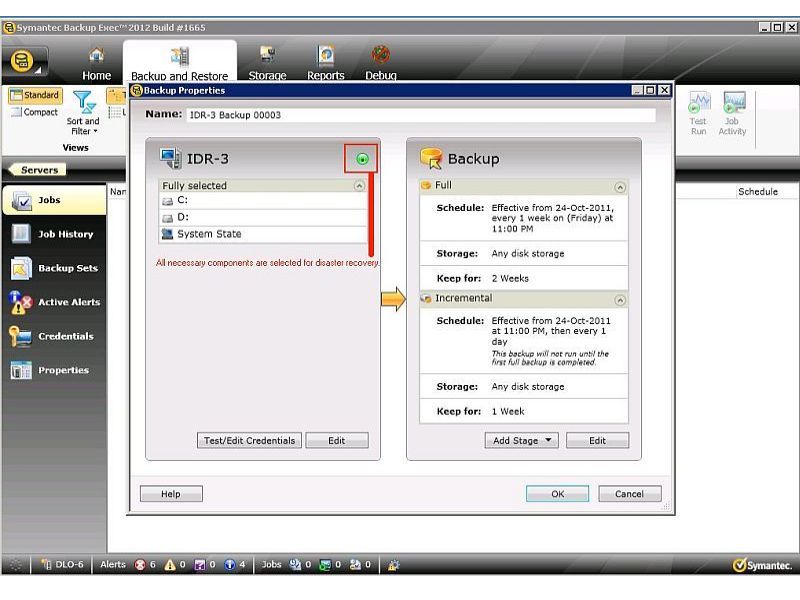This screenshot has width=800, height=600.
Task: Open Credentials in the sidebar
Action: pos(54,336)
